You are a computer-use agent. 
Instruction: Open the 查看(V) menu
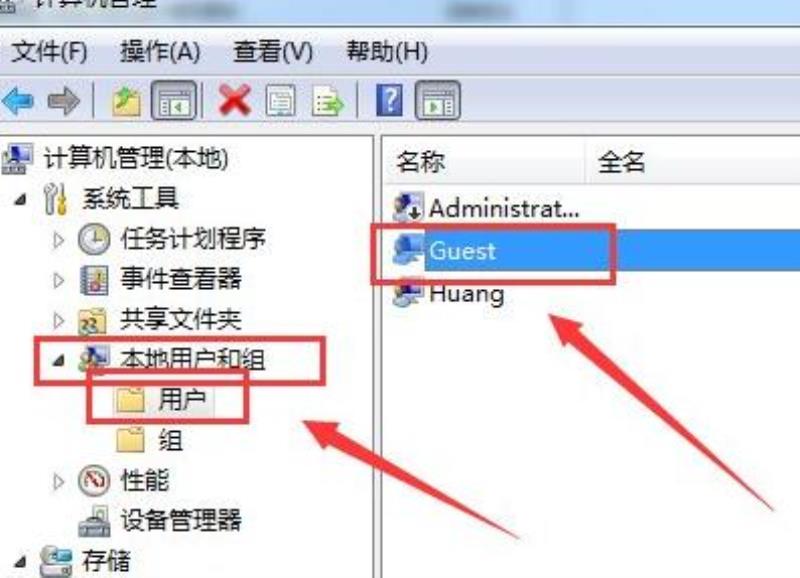pyautogui.click(x=272, y=52)
